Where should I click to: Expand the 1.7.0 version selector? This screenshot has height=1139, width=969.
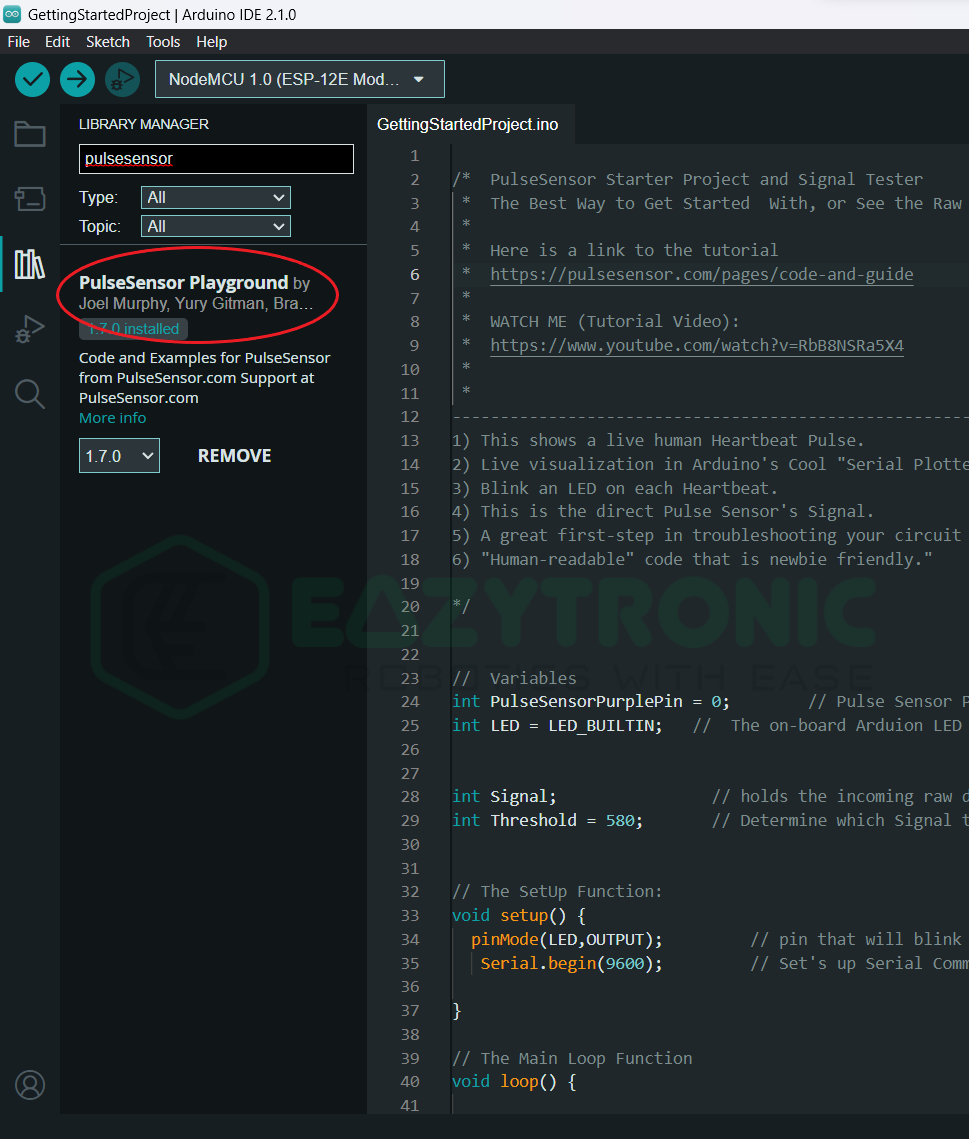pos(119,456)
